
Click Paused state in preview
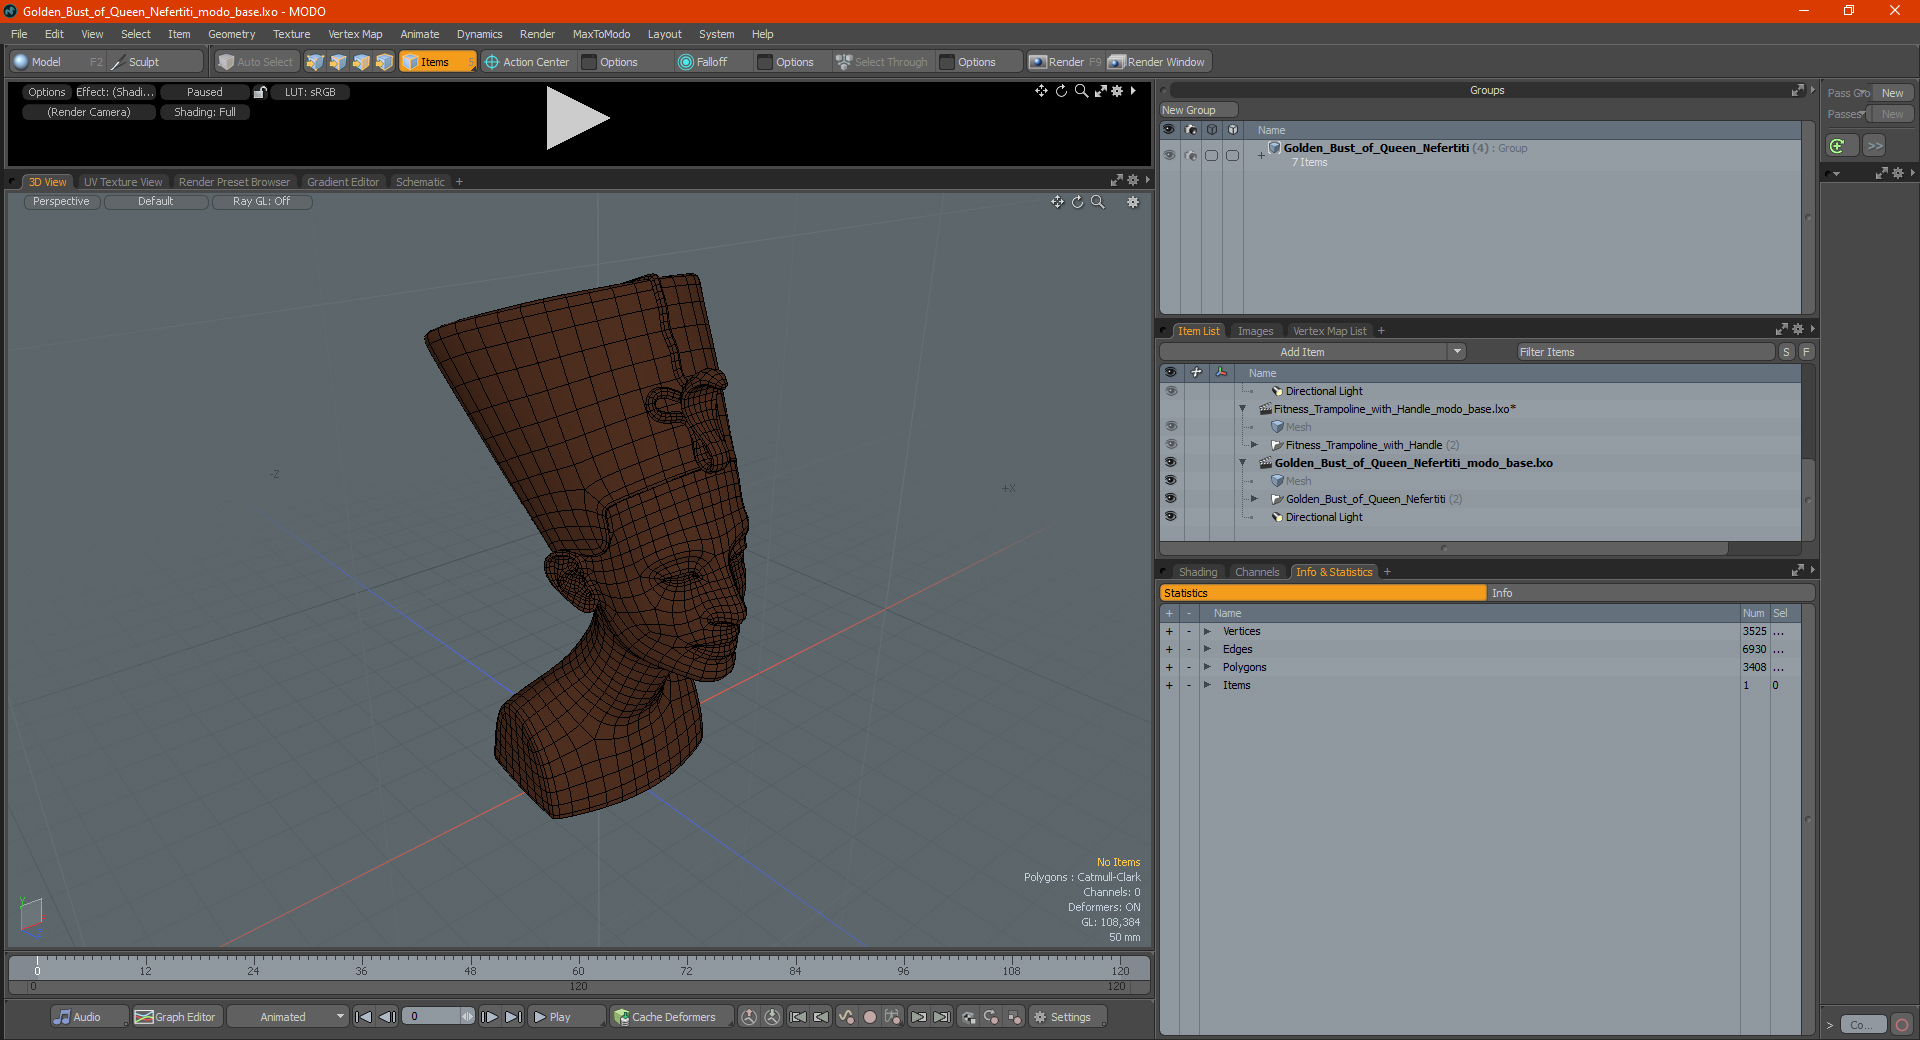[205, 92]
